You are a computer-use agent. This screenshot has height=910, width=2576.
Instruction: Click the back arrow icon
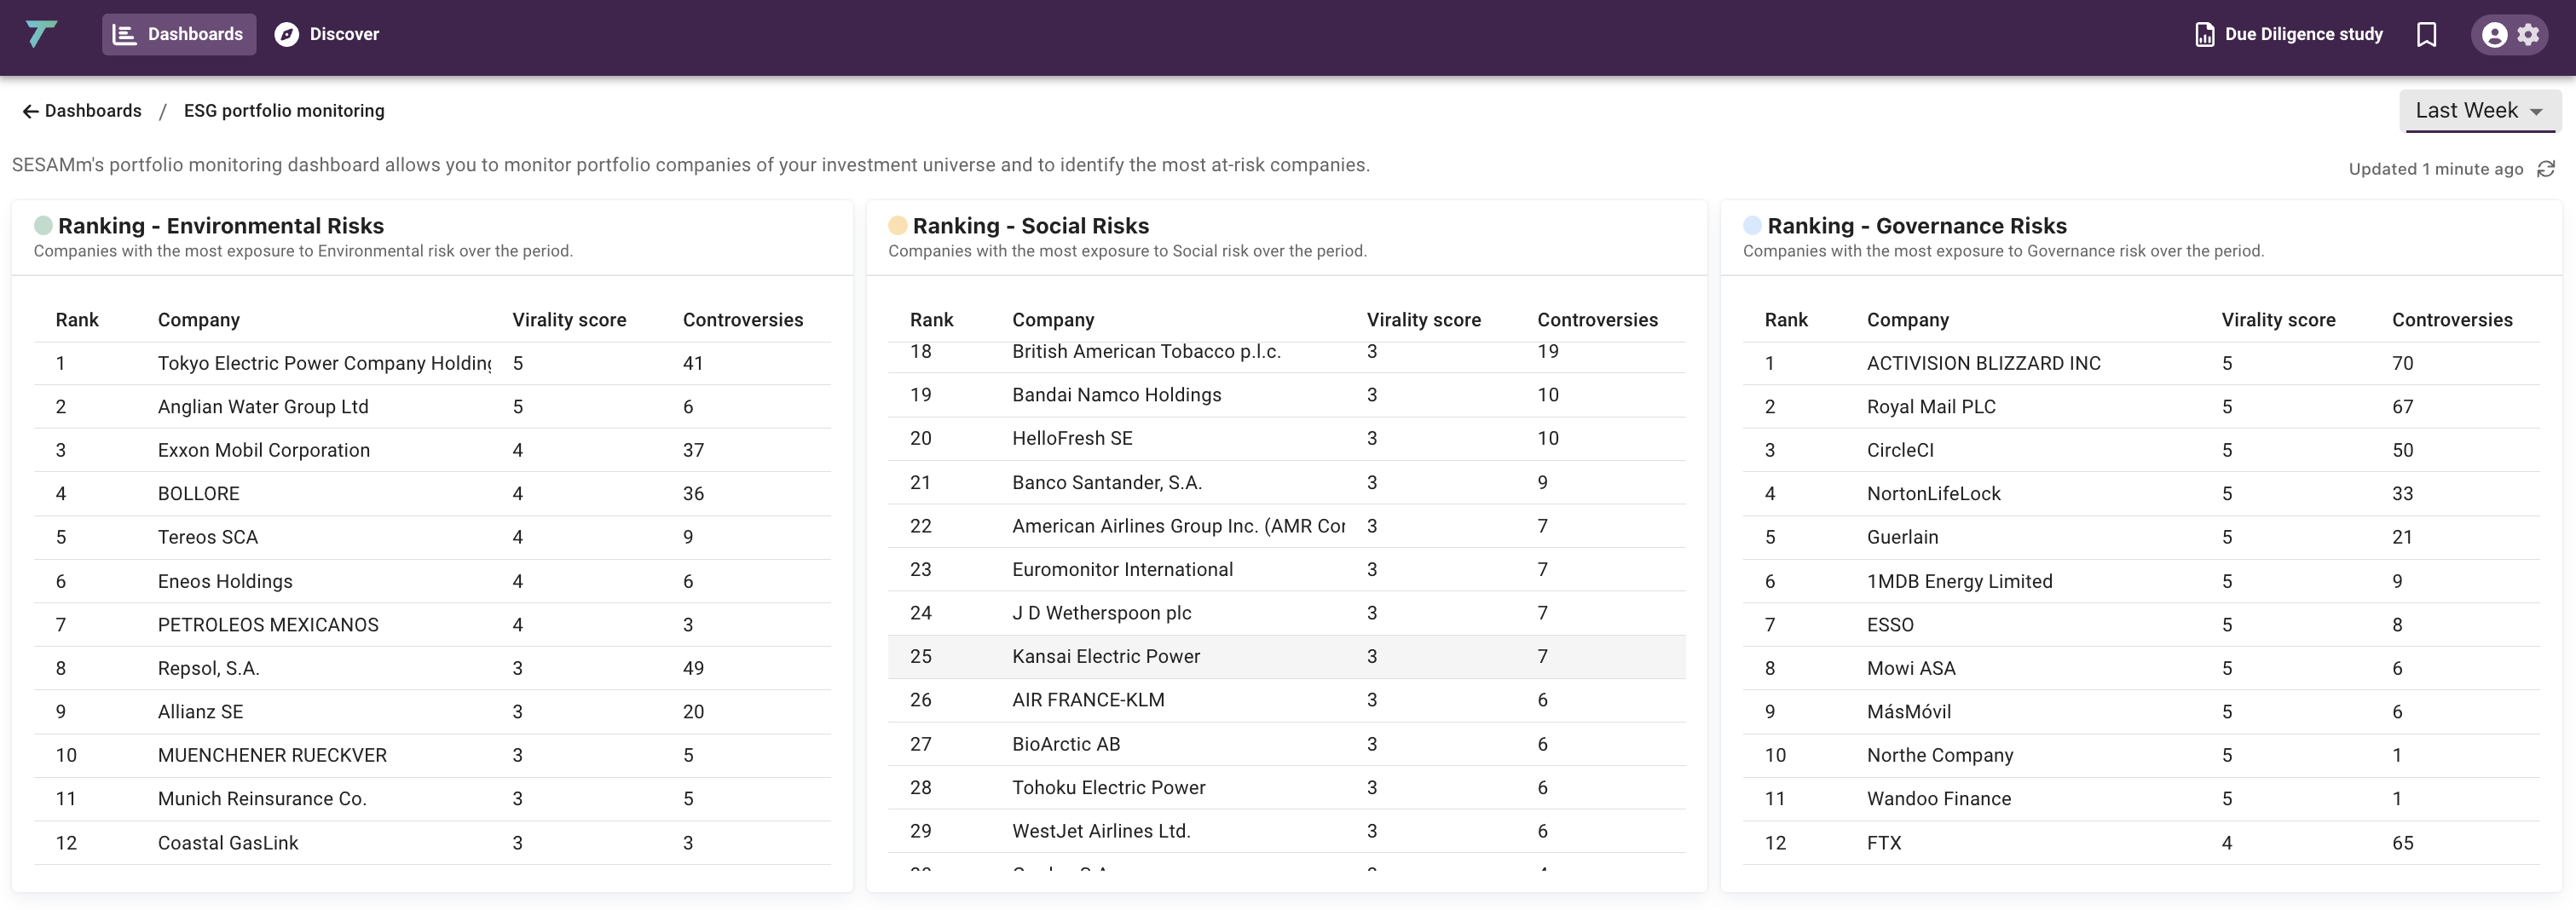point(31,111)
